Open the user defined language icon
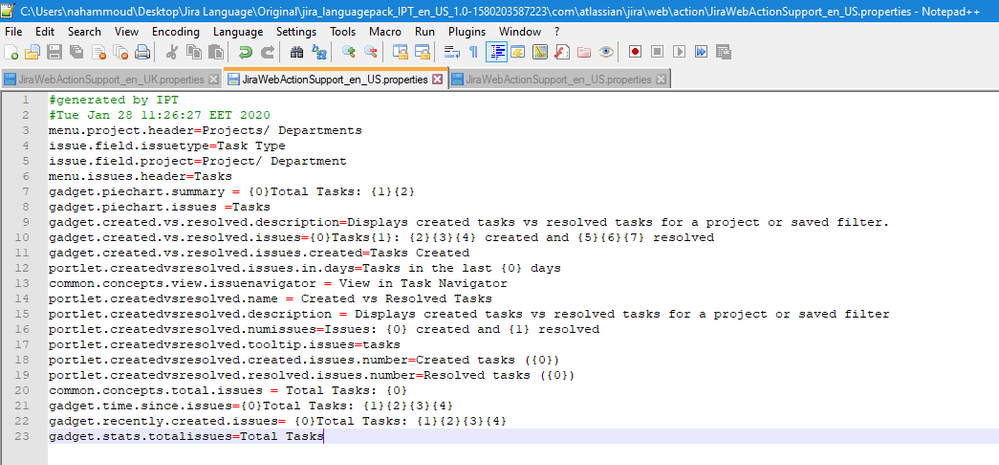999x465 pixels. tap(517, 52)
